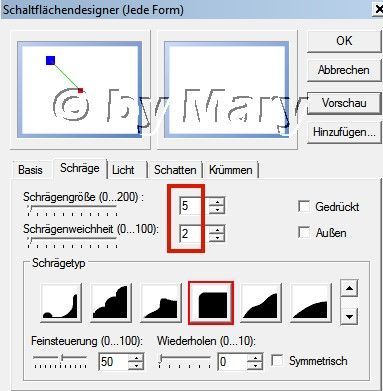383x391 pixels.
Task: Select the second stepped-cloud bevel type
Action: tap(111, 303)
